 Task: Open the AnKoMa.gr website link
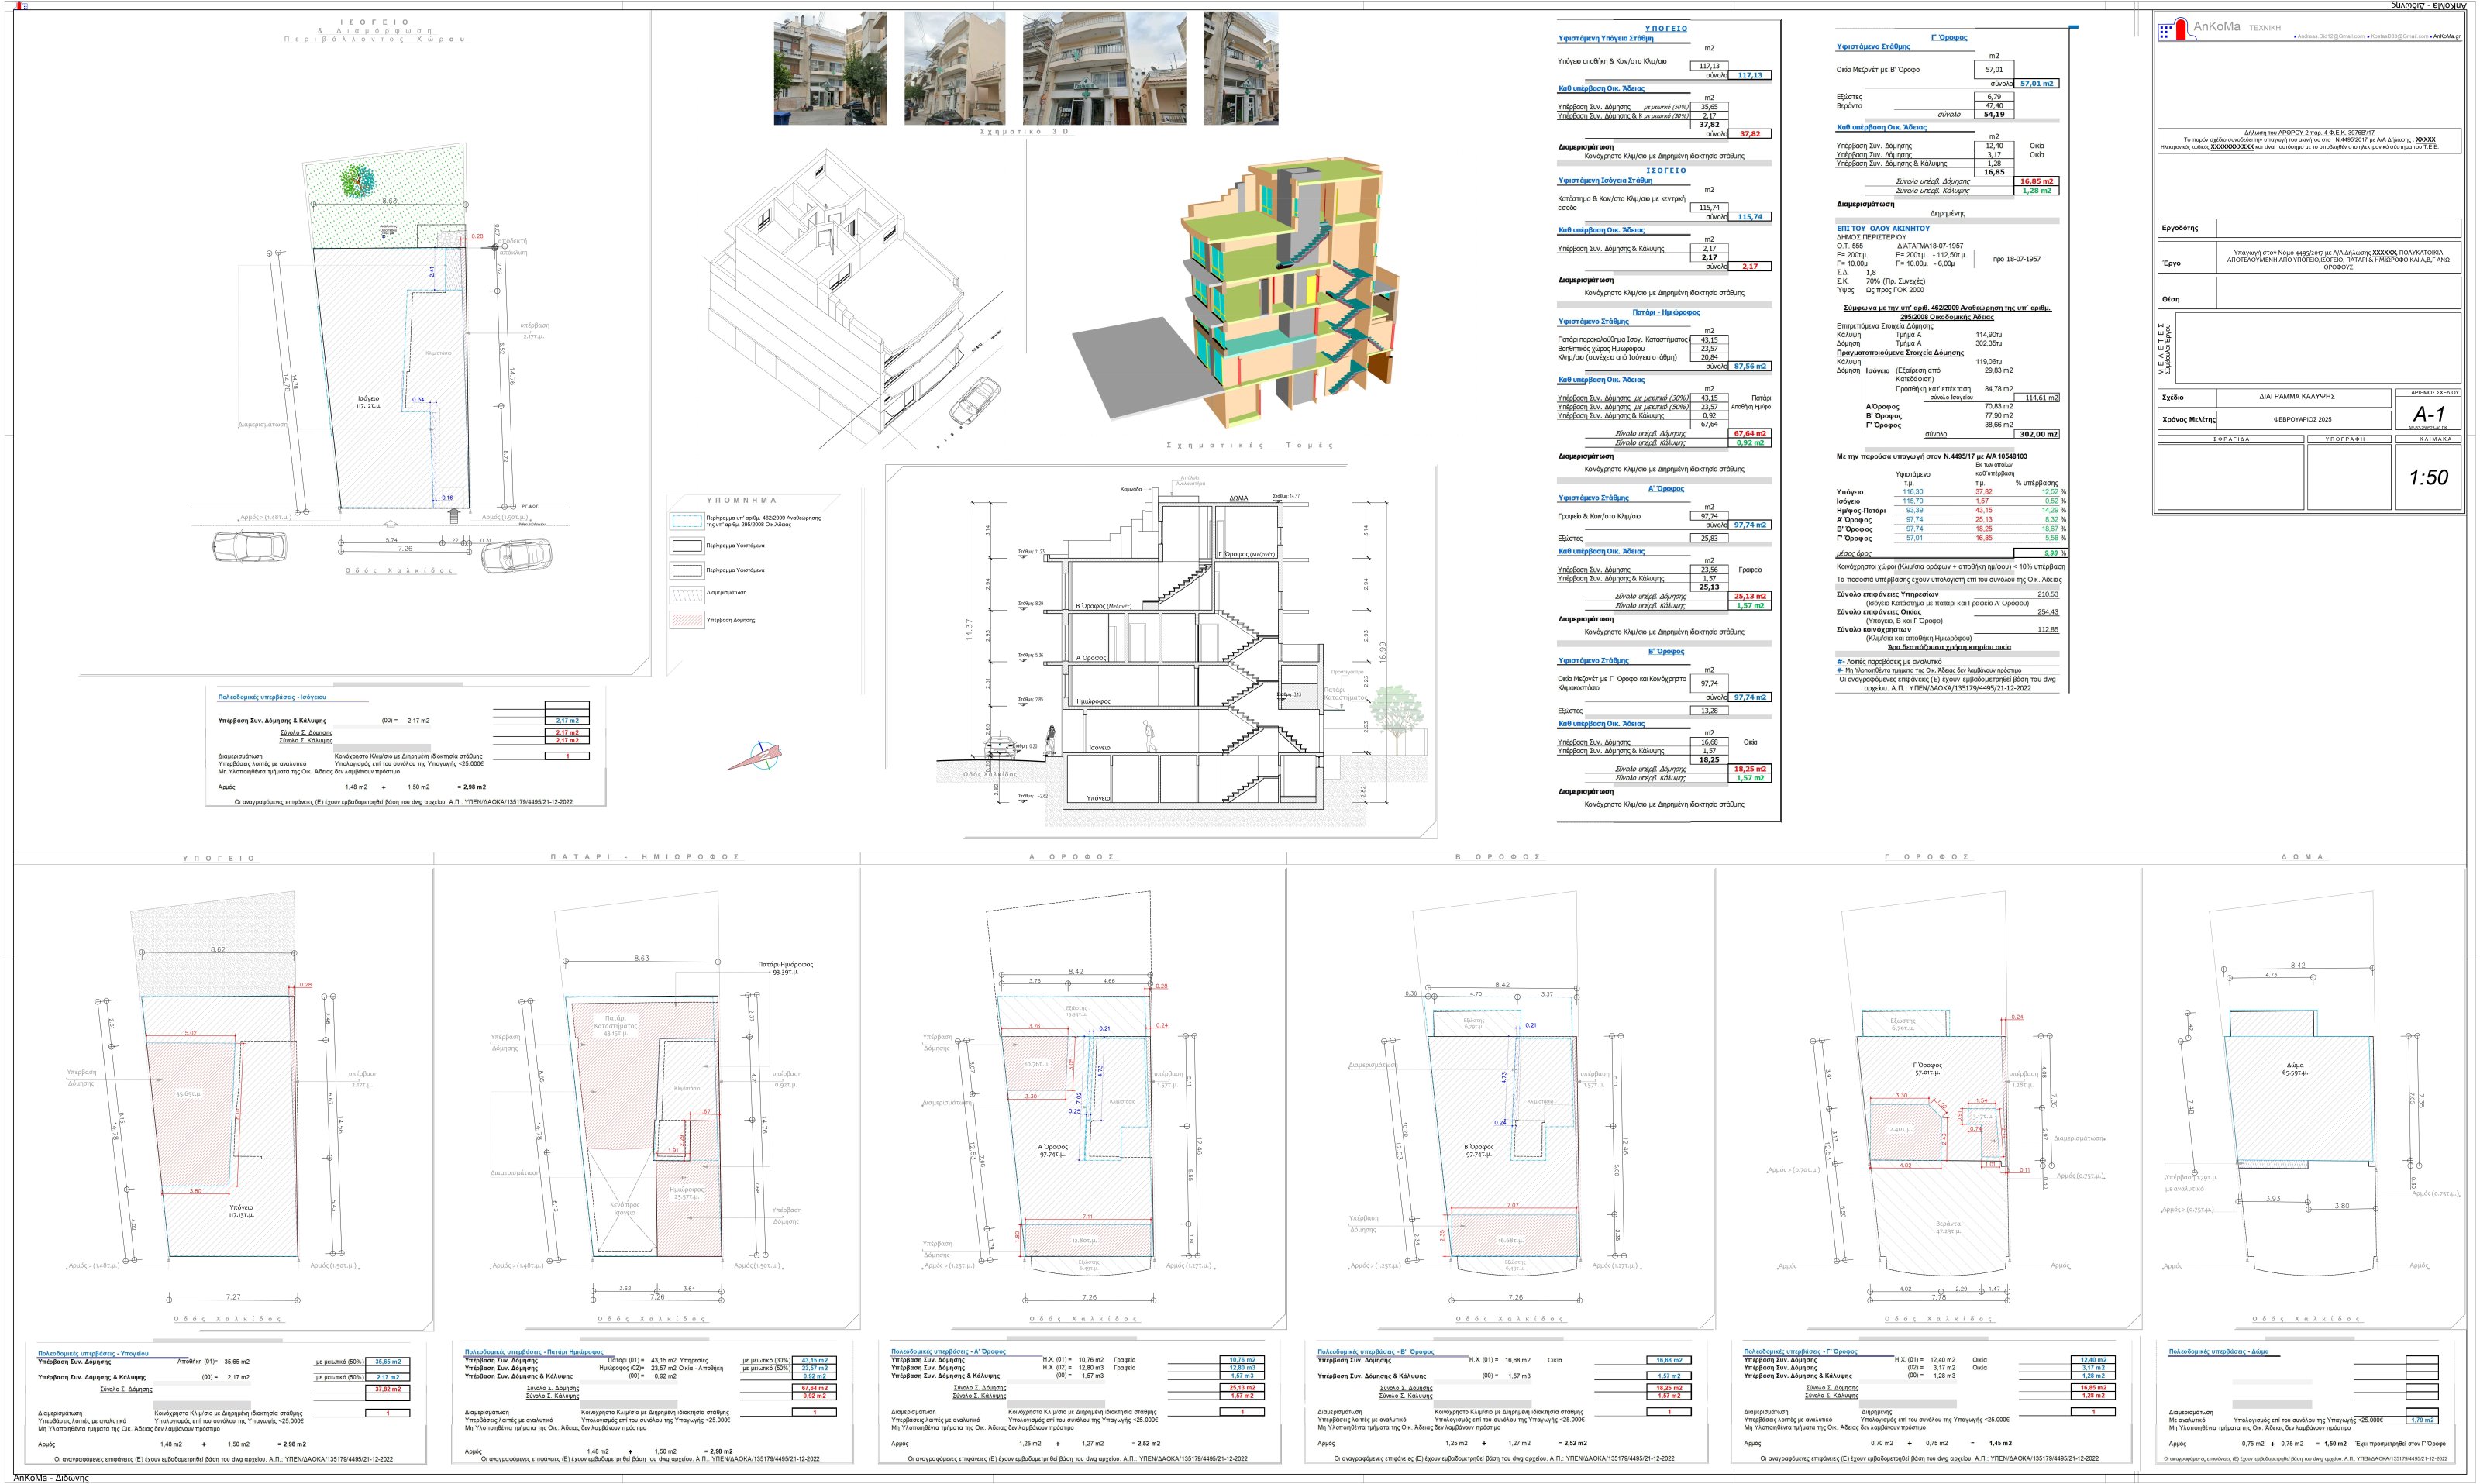tap(2447, 36)
